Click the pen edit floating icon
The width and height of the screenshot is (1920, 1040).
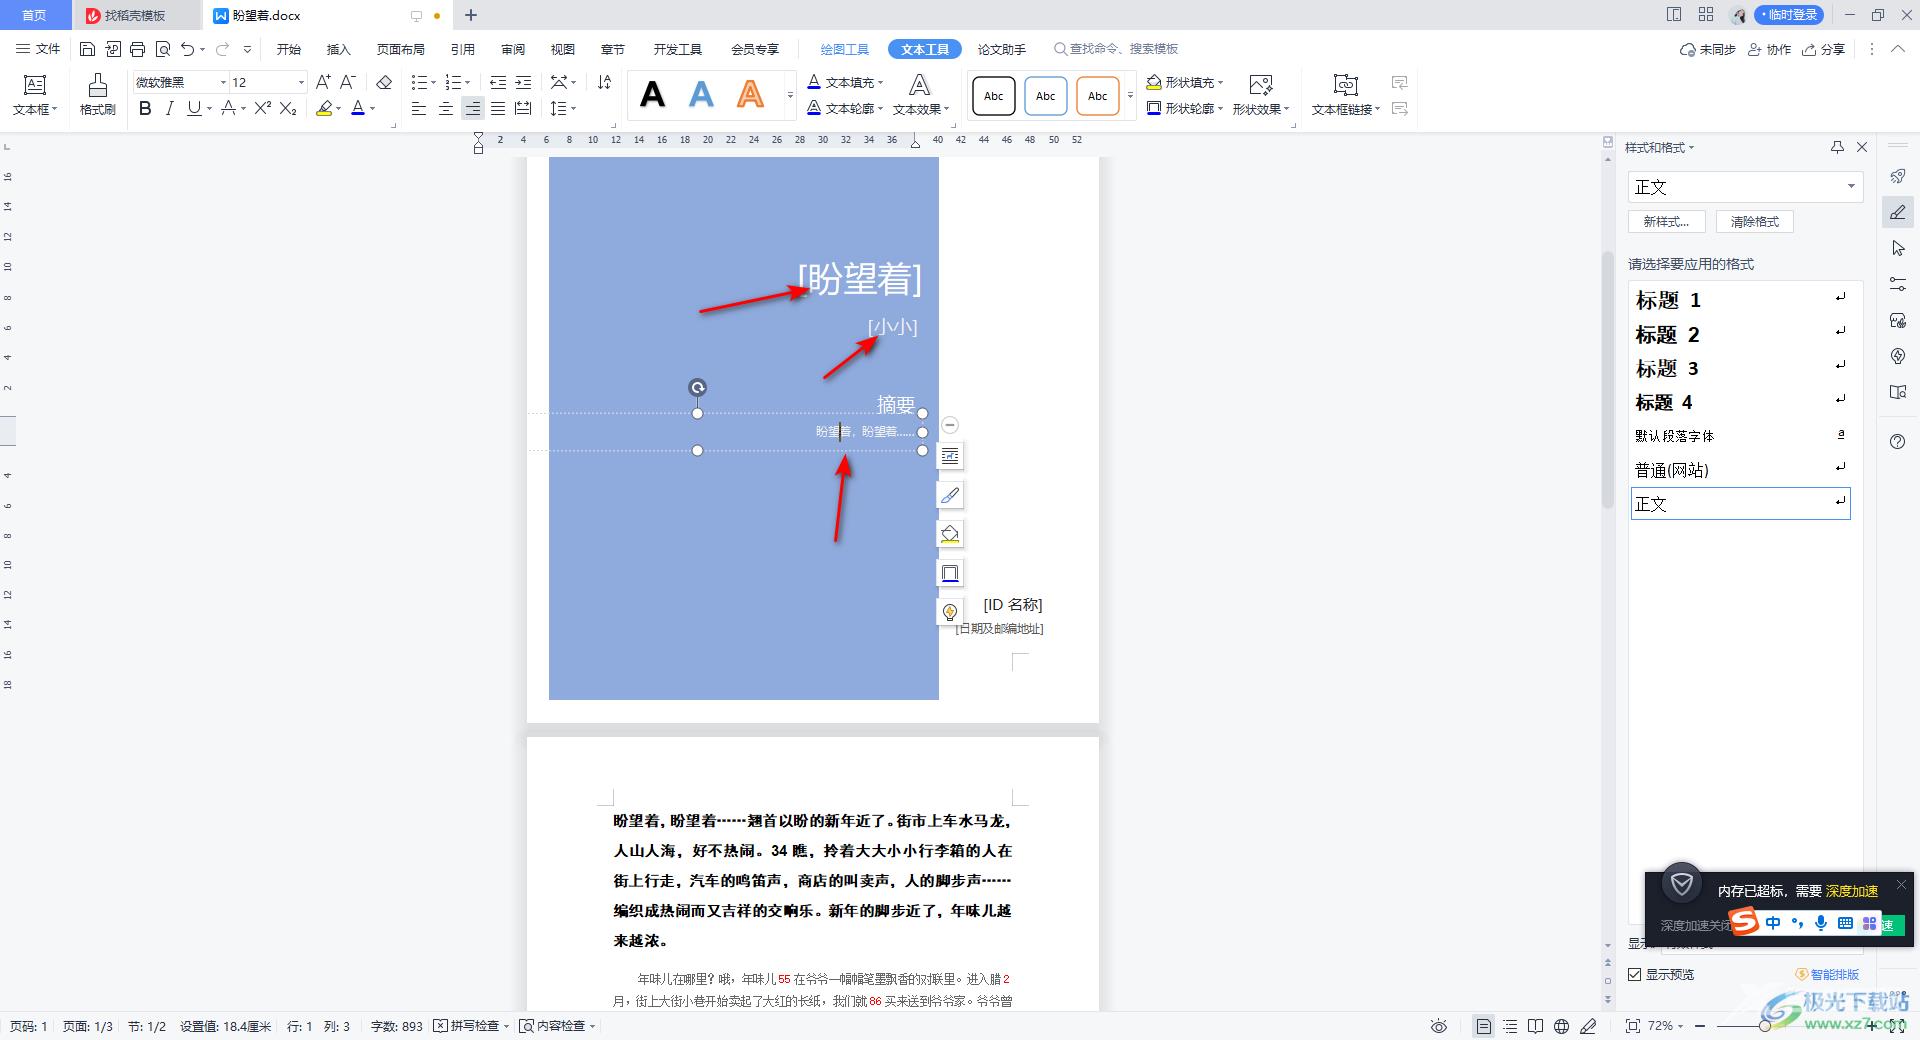pos(950,495)
